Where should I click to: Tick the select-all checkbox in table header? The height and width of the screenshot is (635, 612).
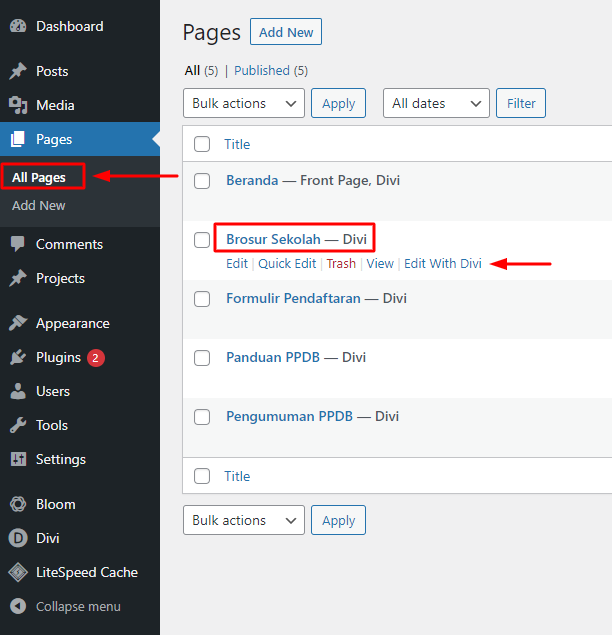[202, 144]
